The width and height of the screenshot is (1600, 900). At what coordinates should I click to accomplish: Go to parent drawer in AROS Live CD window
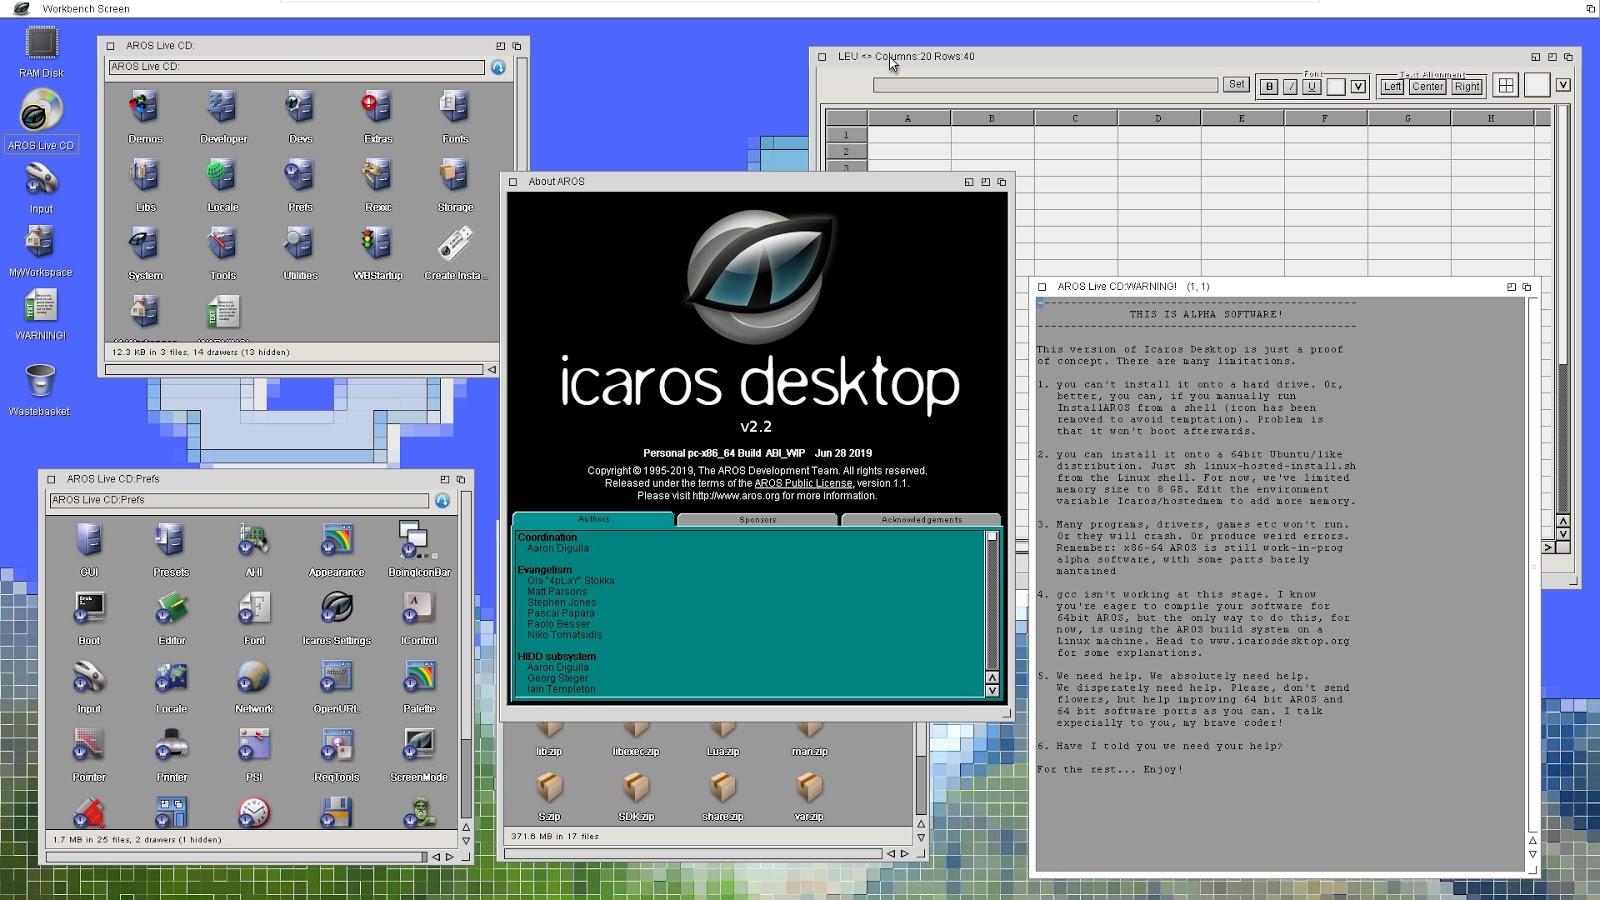pyautogui.click(x=498, y=67)
